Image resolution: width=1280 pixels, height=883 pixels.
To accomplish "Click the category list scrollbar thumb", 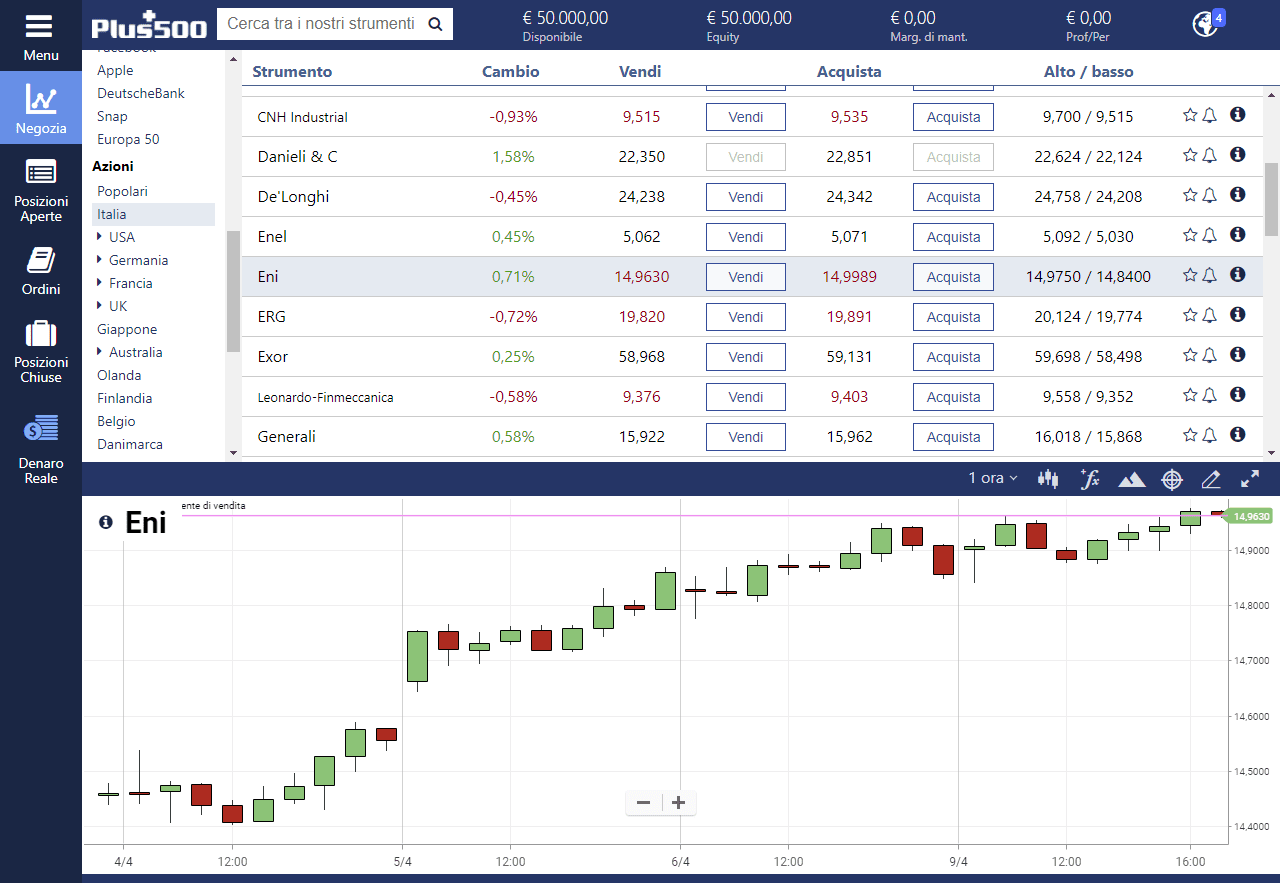I will click(233, 291).
